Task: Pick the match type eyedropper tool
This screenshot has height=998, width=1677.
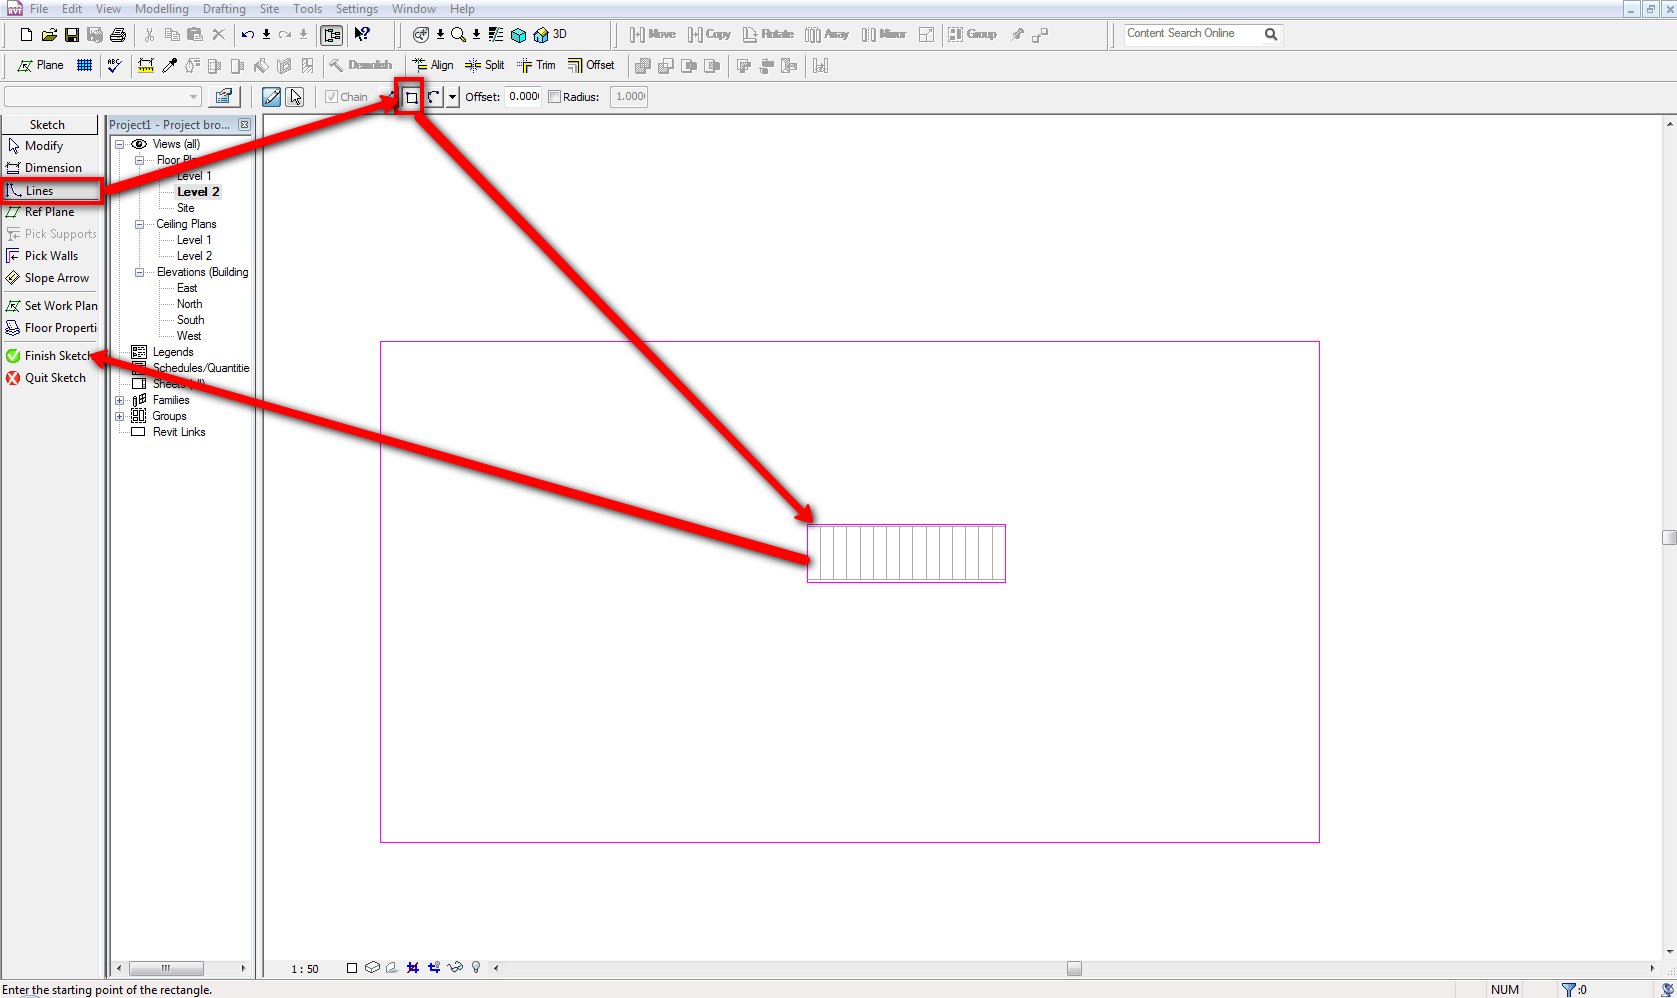Action: (x=170, y=66)
